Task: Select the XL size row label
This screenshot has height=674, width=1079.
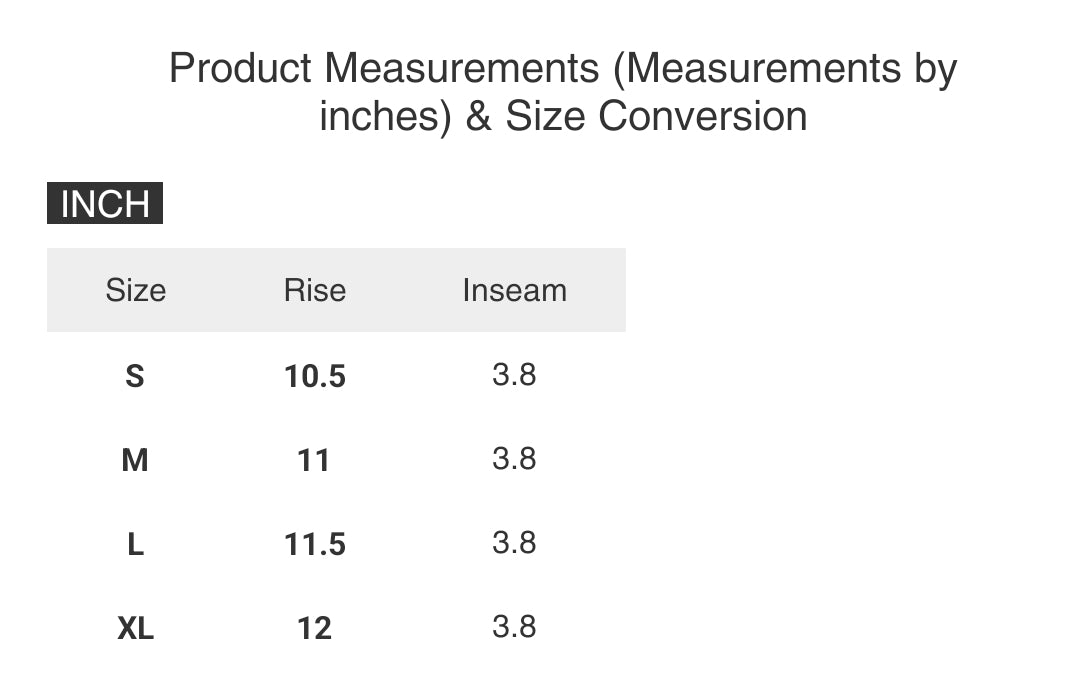Action: (135, 628)
